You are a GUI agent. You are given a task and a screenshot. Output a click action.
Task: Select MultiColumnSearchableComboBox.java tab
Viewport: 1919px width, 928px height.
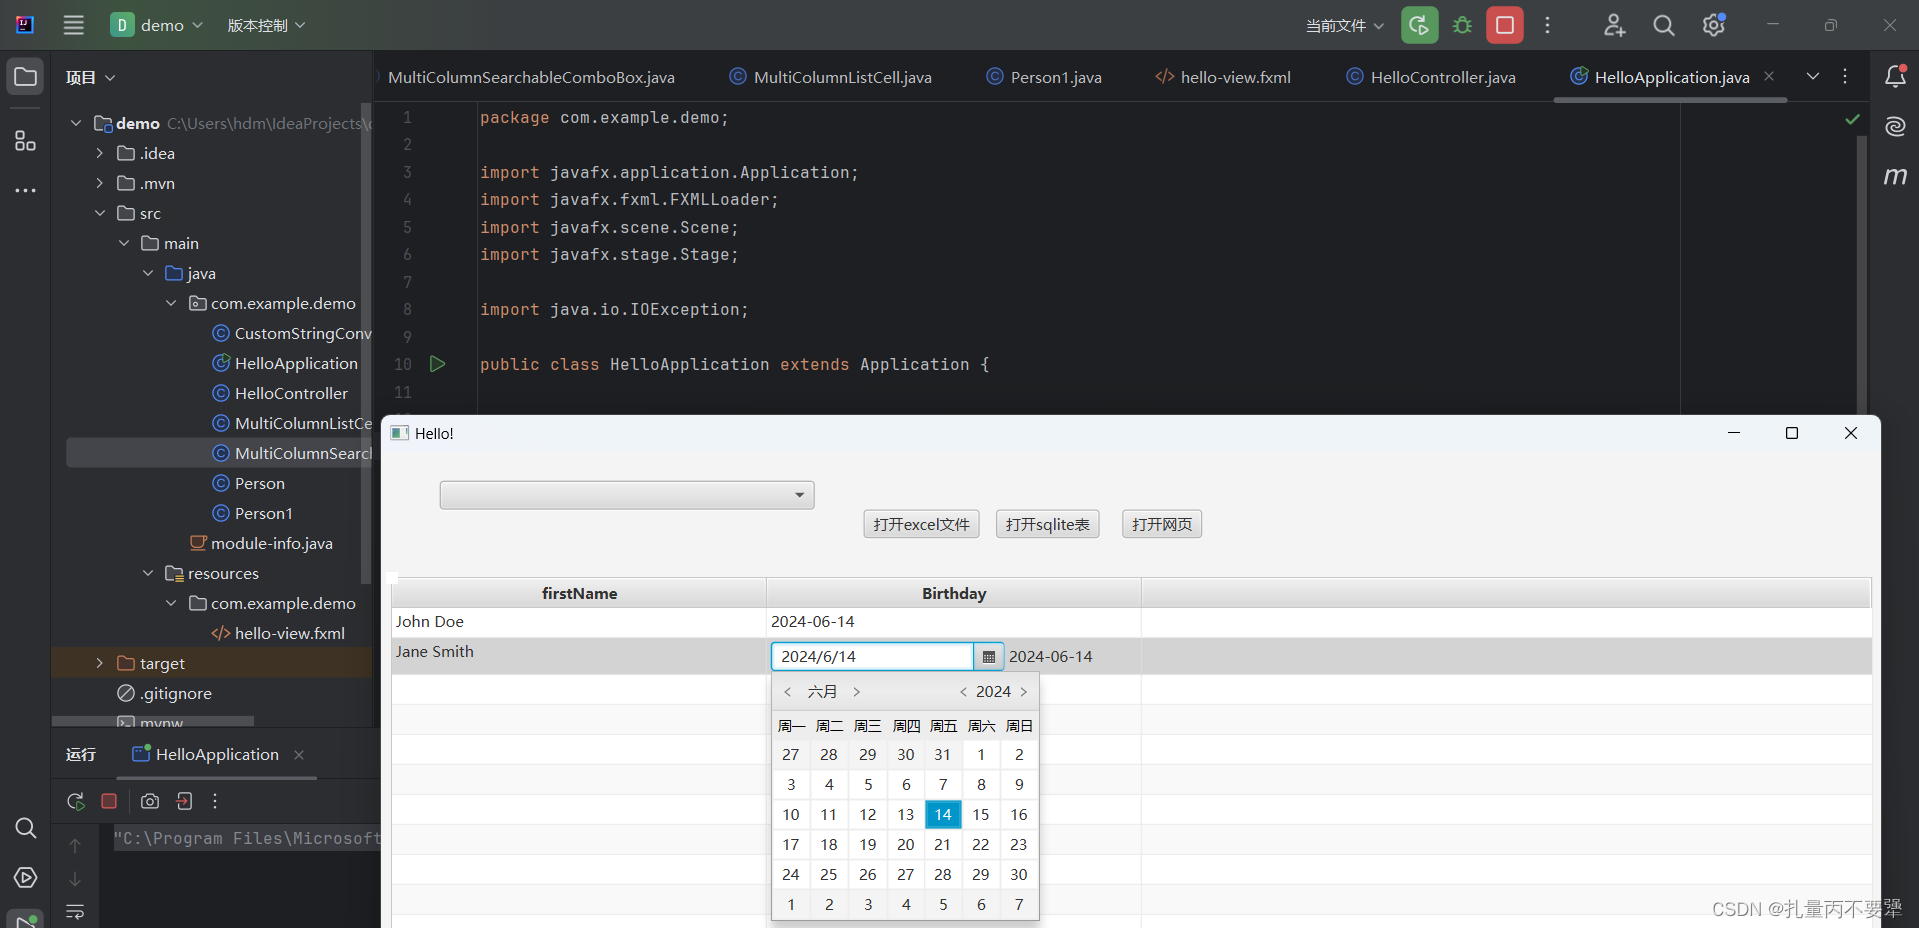coord(531,77)
